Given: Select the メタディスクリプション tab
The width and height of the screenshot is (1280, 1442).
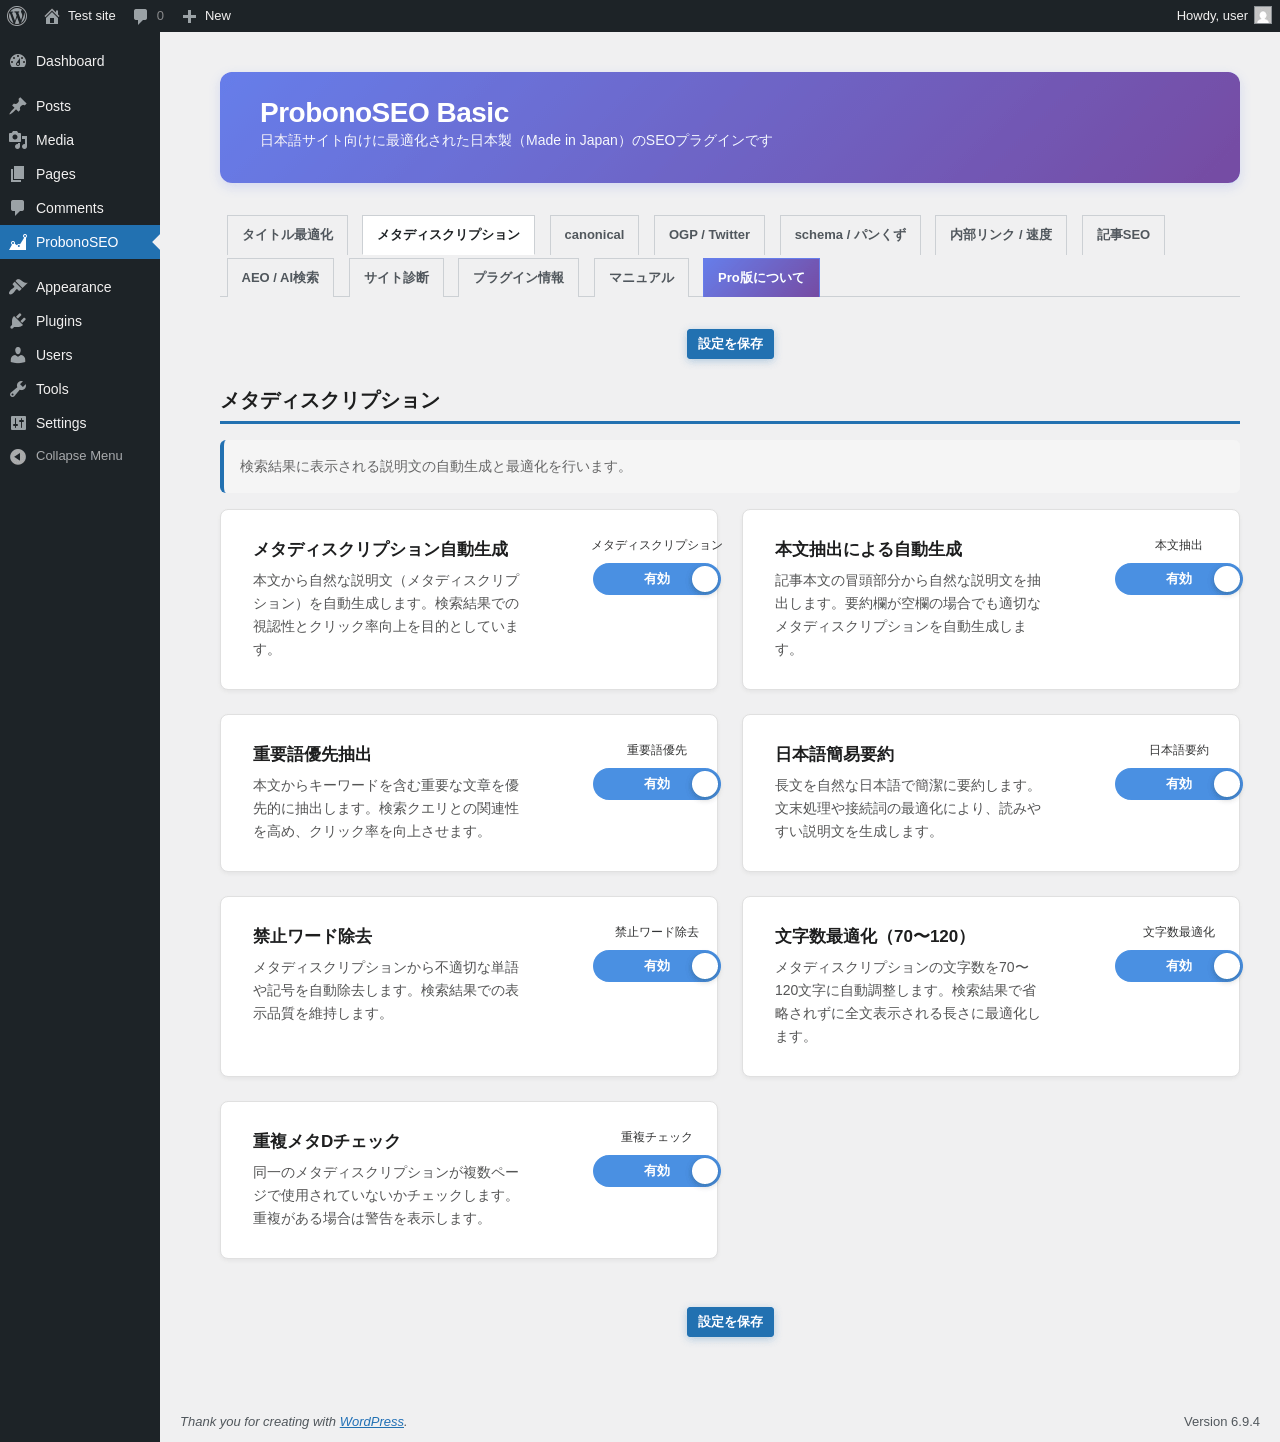Looking at the screenshot, I should click(448, 235).
